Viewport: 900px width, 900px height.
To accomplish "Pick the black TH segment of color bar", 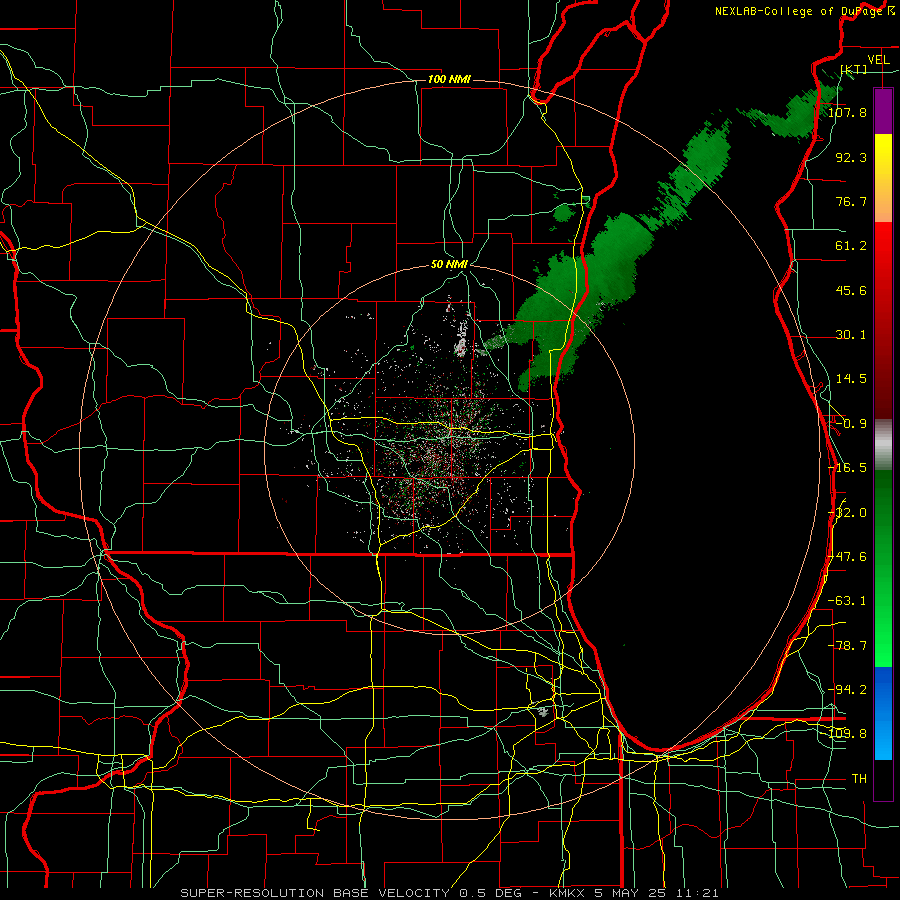I will click(x=883, y=779).
